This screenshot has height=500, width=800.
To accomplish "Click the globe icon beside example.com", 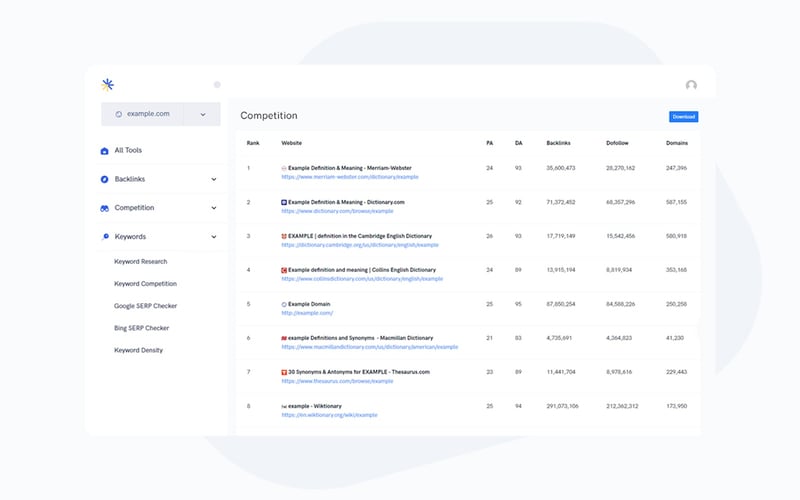I will [118, 114].
